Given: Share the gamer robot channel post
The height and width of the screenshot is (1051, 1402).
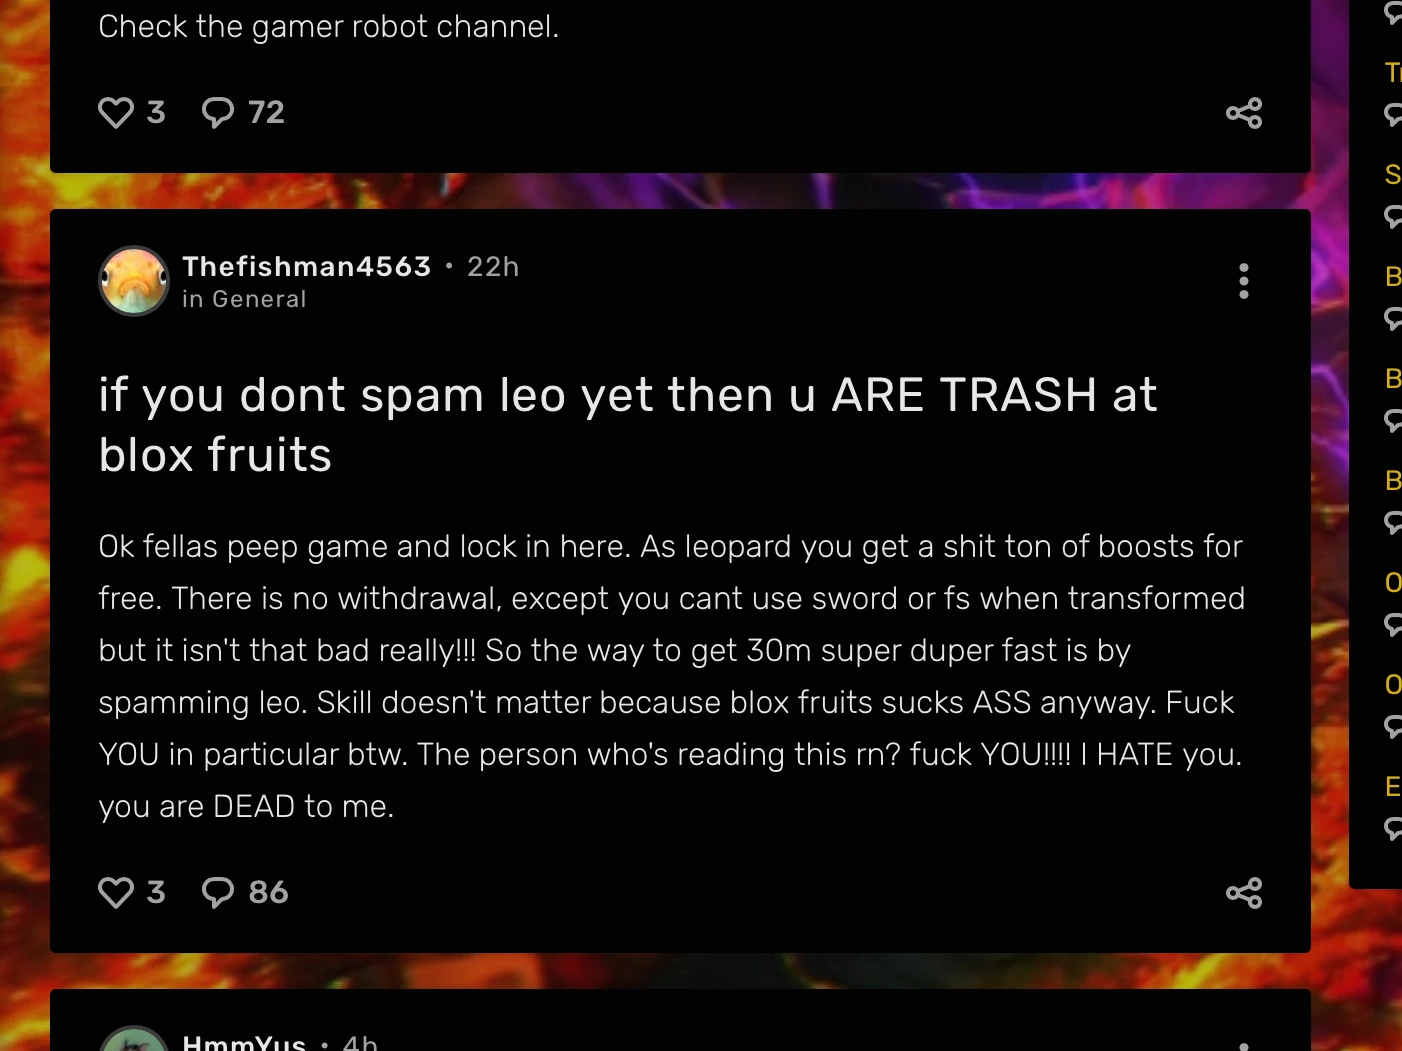Looking at the screenshot, I should click(1244, 113).
